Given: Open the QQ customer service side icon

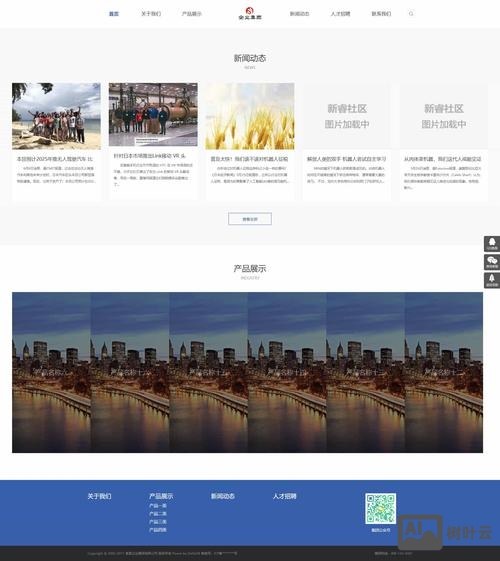Looking at the screenshot, I should [492, 244].
